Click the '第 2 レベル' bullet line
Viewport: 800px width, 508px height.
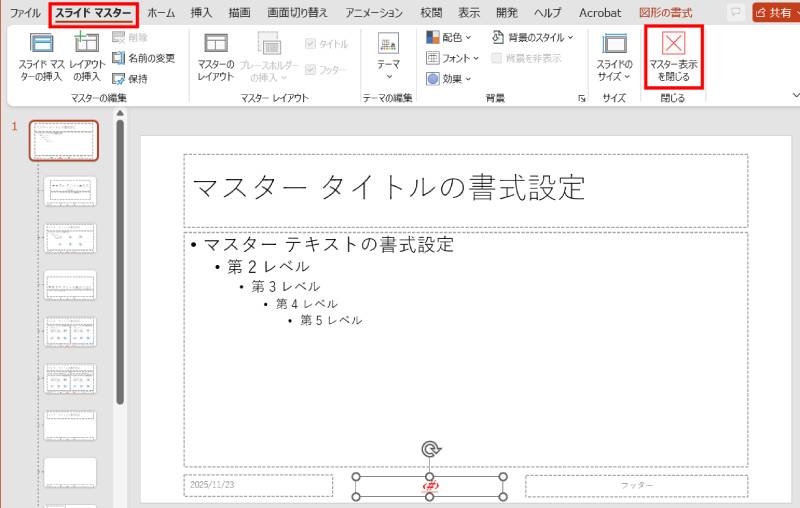coord(268,266)
